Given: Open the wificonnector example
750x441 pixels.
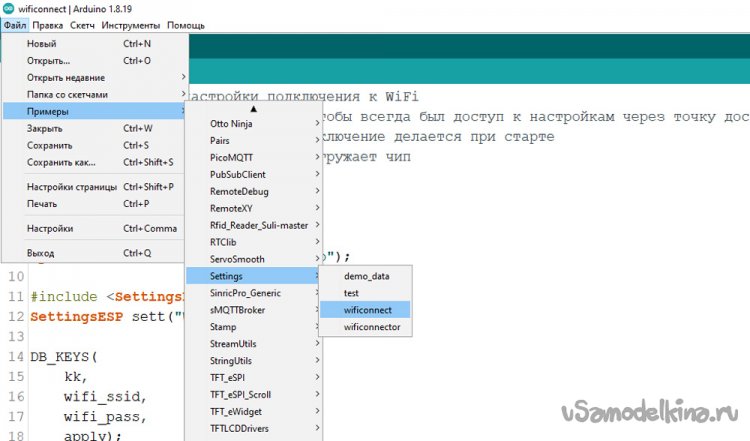Looking at the screenshot, I should pyautogui.click(x=365, y=327).
